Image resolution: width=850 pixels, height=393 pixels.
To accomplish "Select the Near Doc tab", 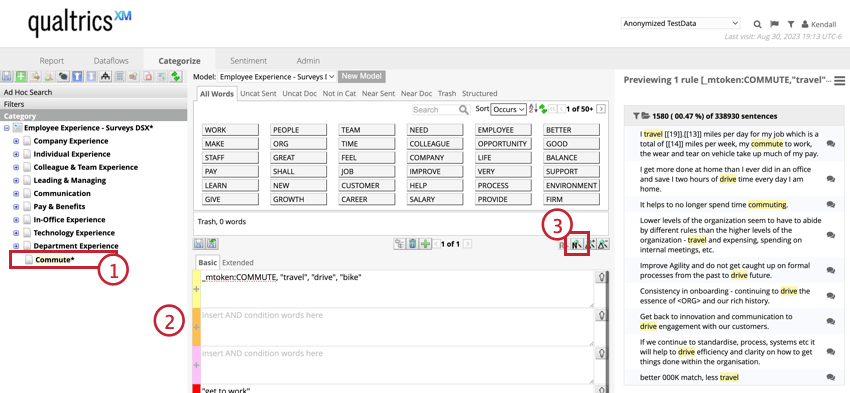I will pos(416,93).
